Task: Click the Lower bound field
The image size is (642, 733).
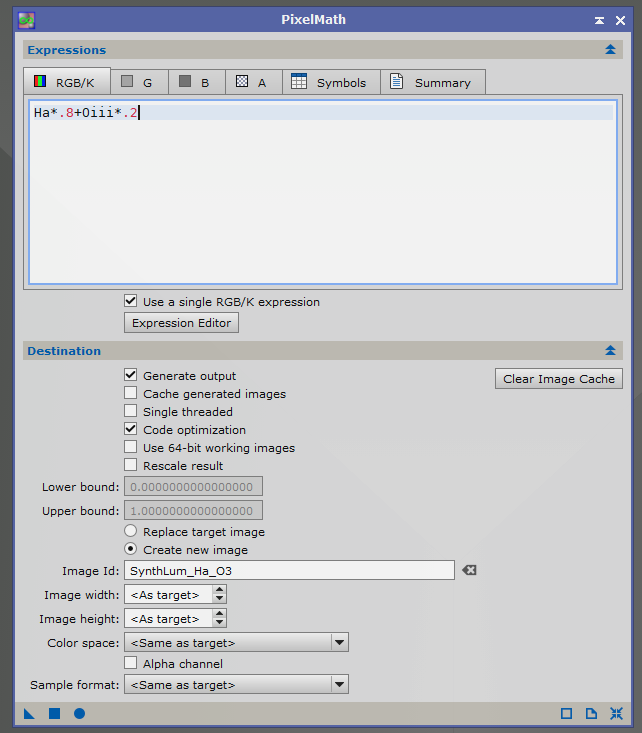Action: click(x=193, y=487)
